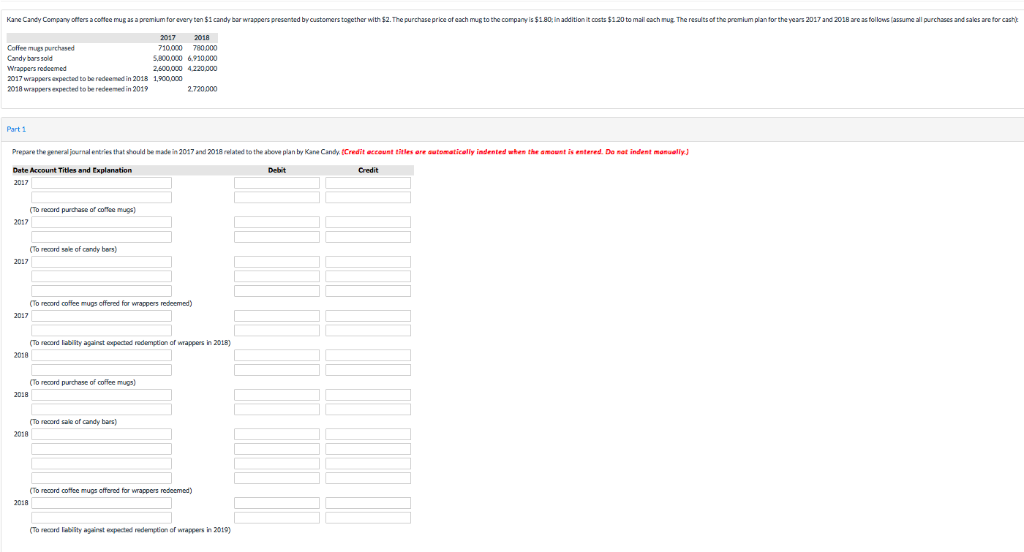Select second credit field, 2018 mug purchase entry
Screen dimensions: 1024x552
point(368,370)
